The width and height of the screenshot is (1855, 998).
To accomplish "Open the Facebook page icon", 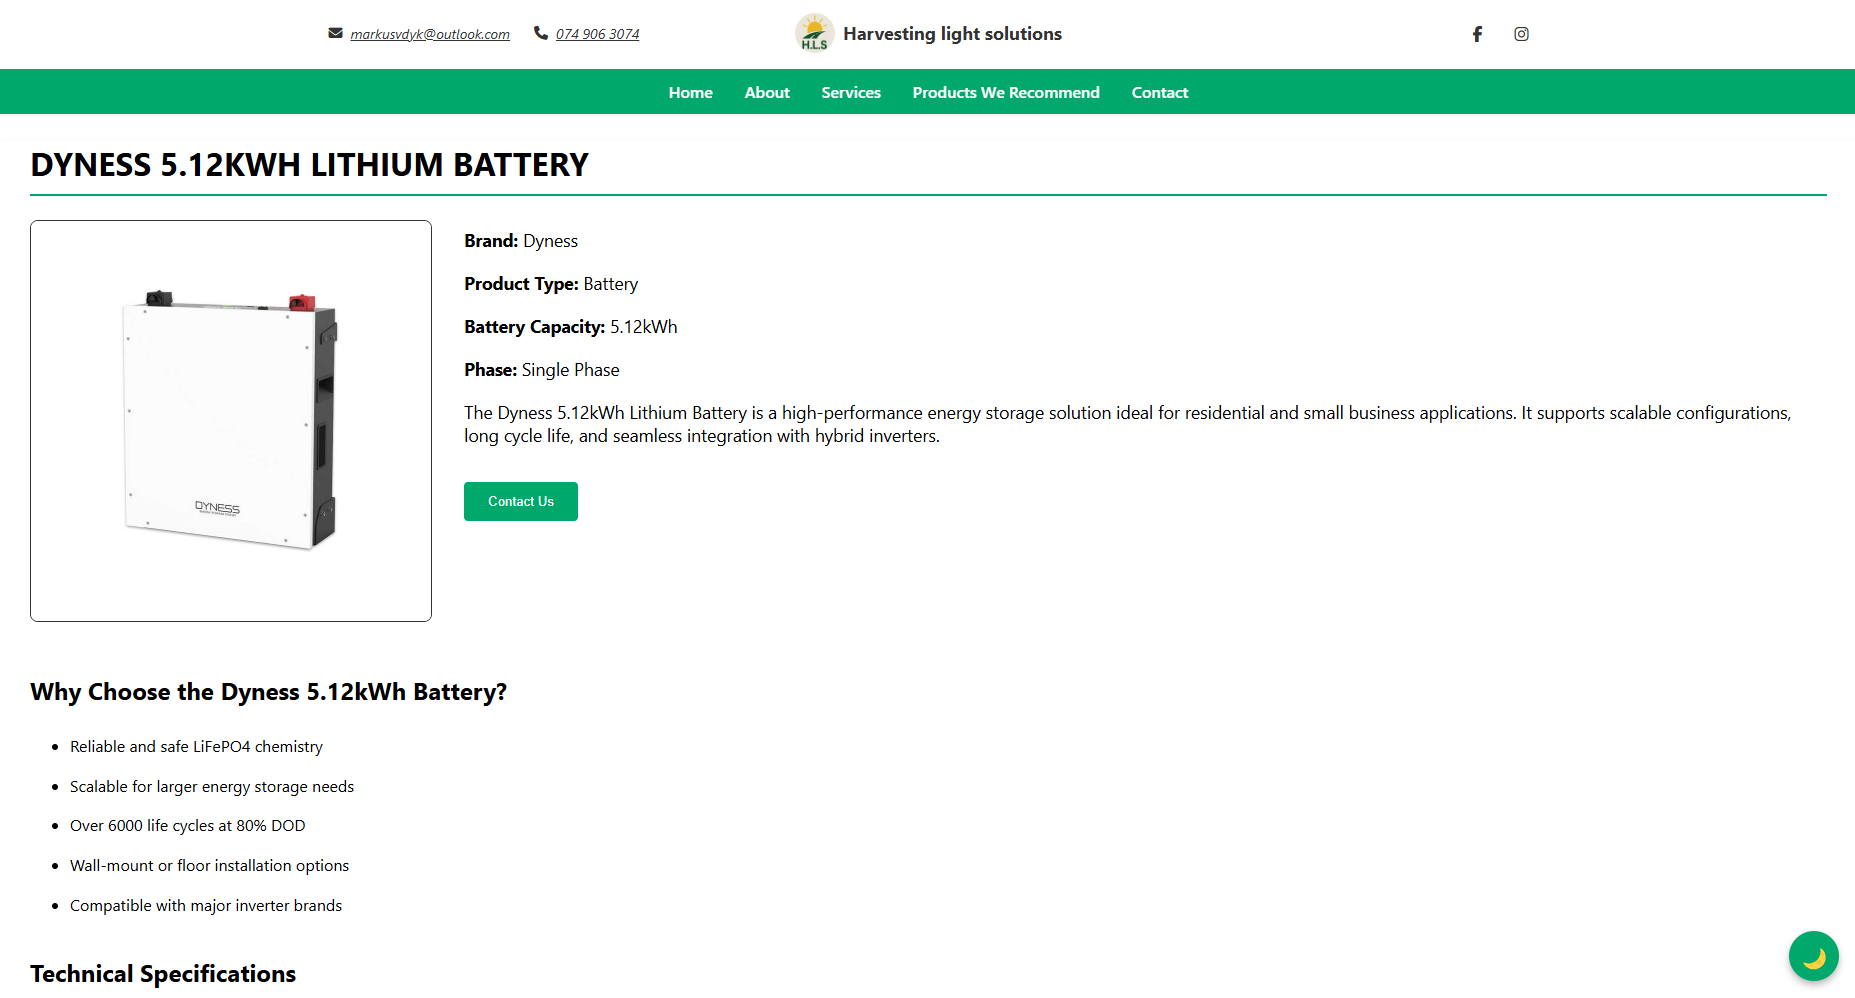I will 1477,34.
